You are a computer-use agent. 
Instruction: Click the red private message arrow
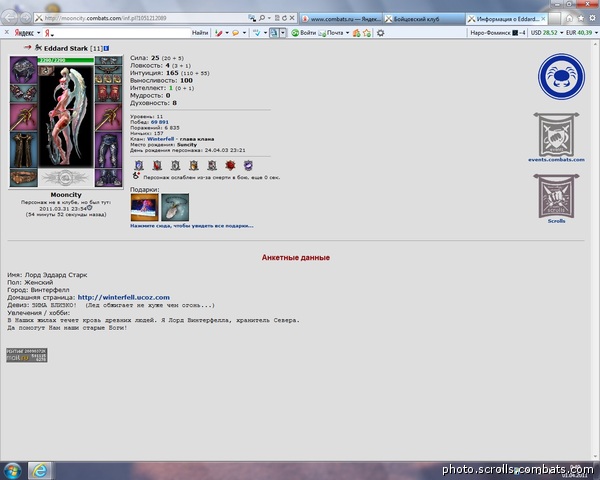(27, 47)
